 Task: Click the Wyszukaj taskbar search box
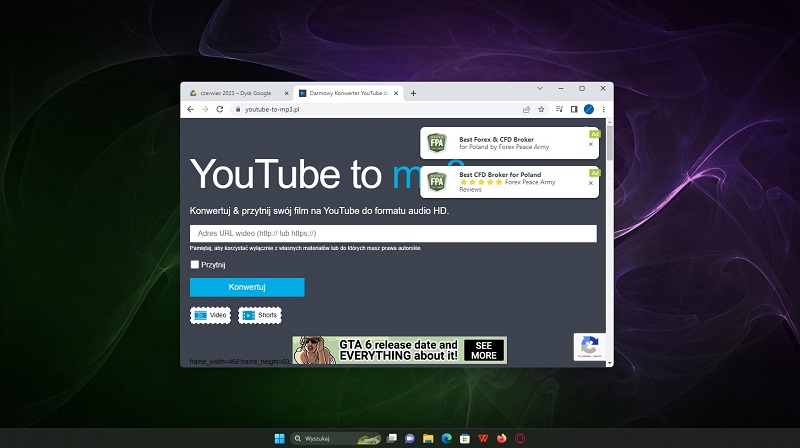(x=336, y=438)
